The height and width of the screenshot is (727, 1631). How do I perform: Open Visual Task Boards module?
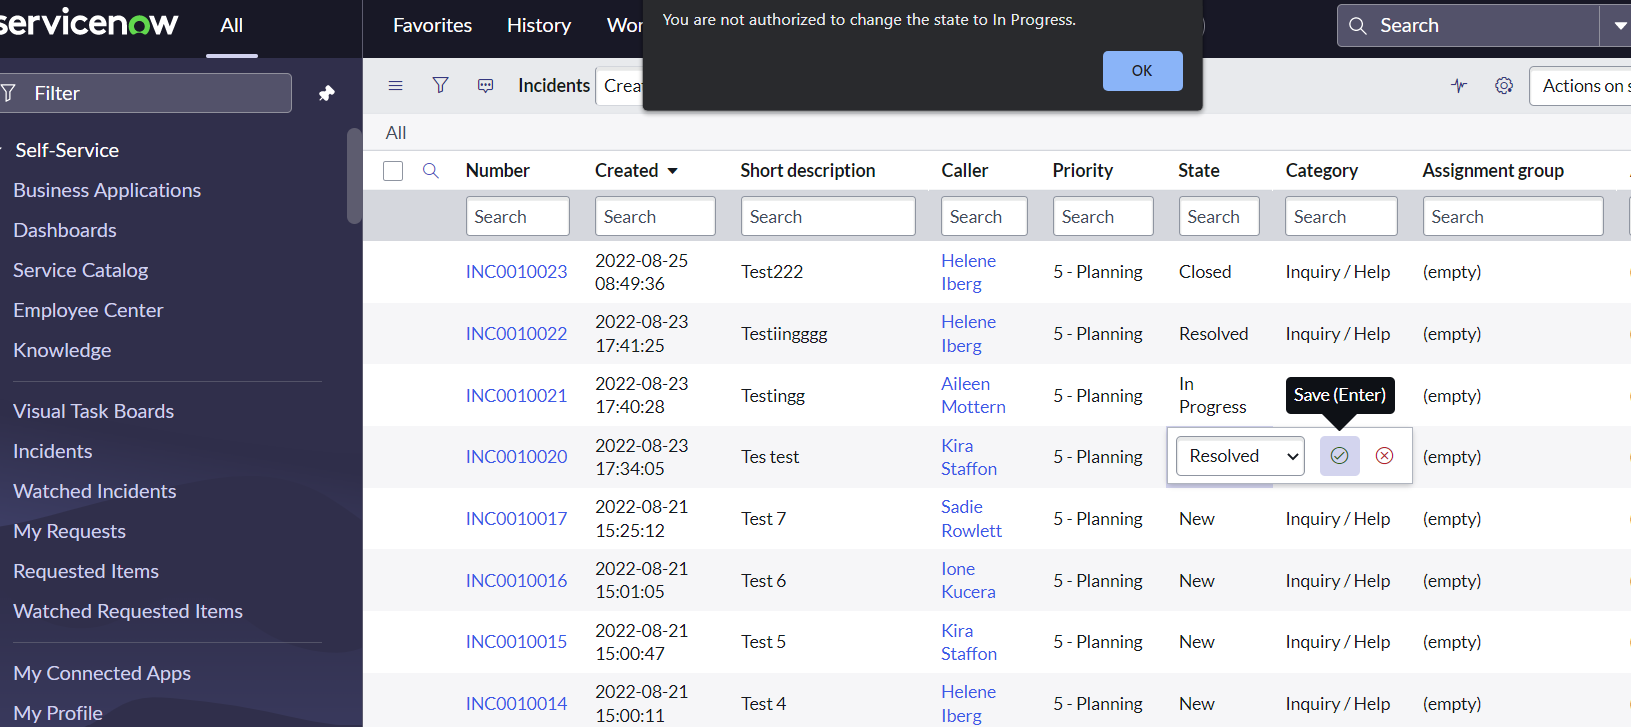point(93,411)
